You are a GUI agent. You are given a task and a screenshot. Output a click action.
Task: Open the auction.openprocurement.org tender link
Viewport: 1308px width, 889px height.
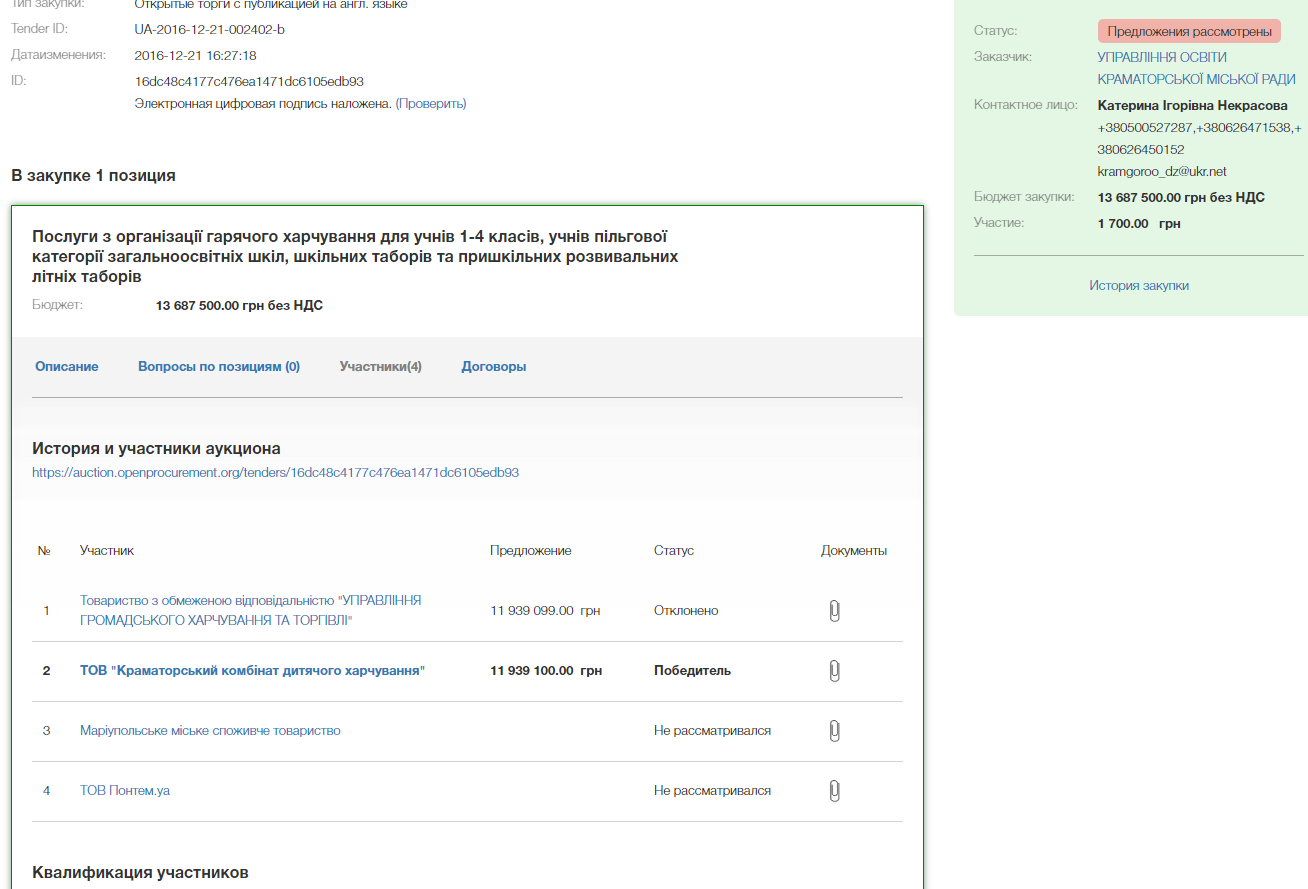[275, 473]
